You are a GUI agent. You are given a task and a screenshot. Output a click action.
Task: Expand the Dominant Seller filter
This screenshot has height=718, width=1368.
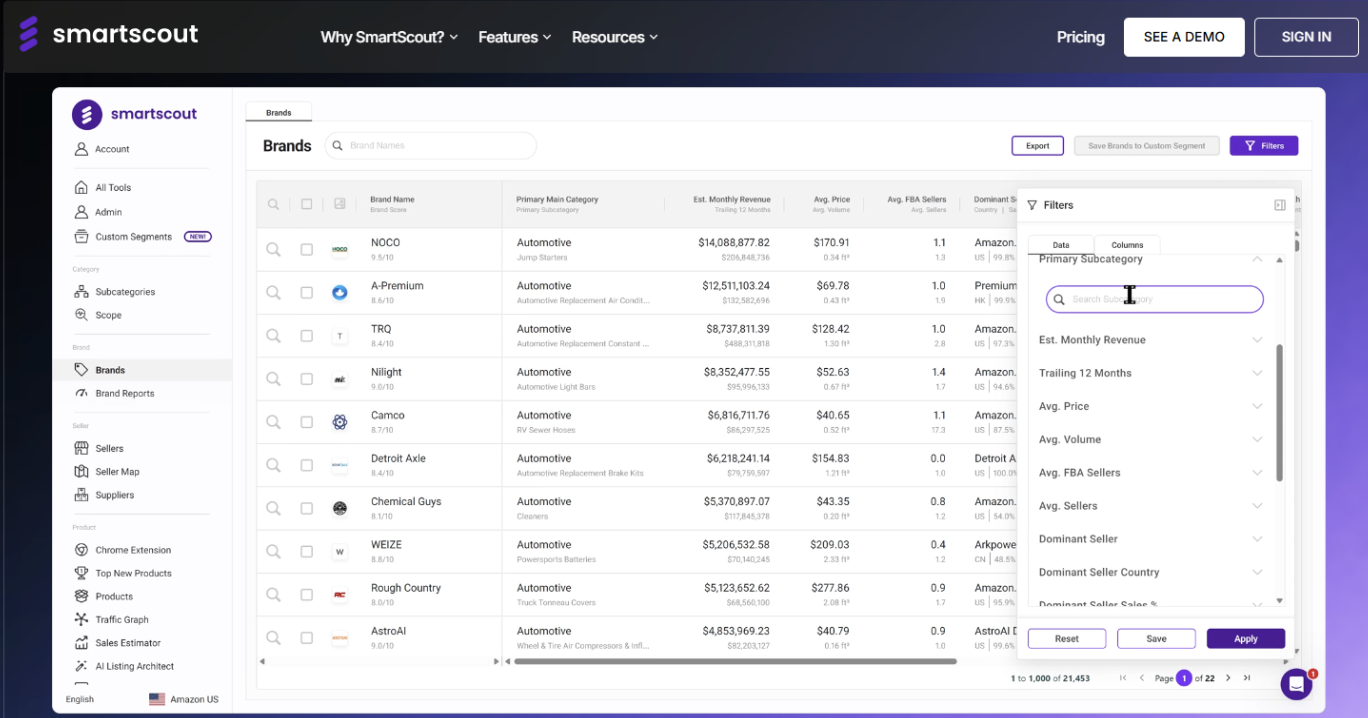pos(1257,538)
